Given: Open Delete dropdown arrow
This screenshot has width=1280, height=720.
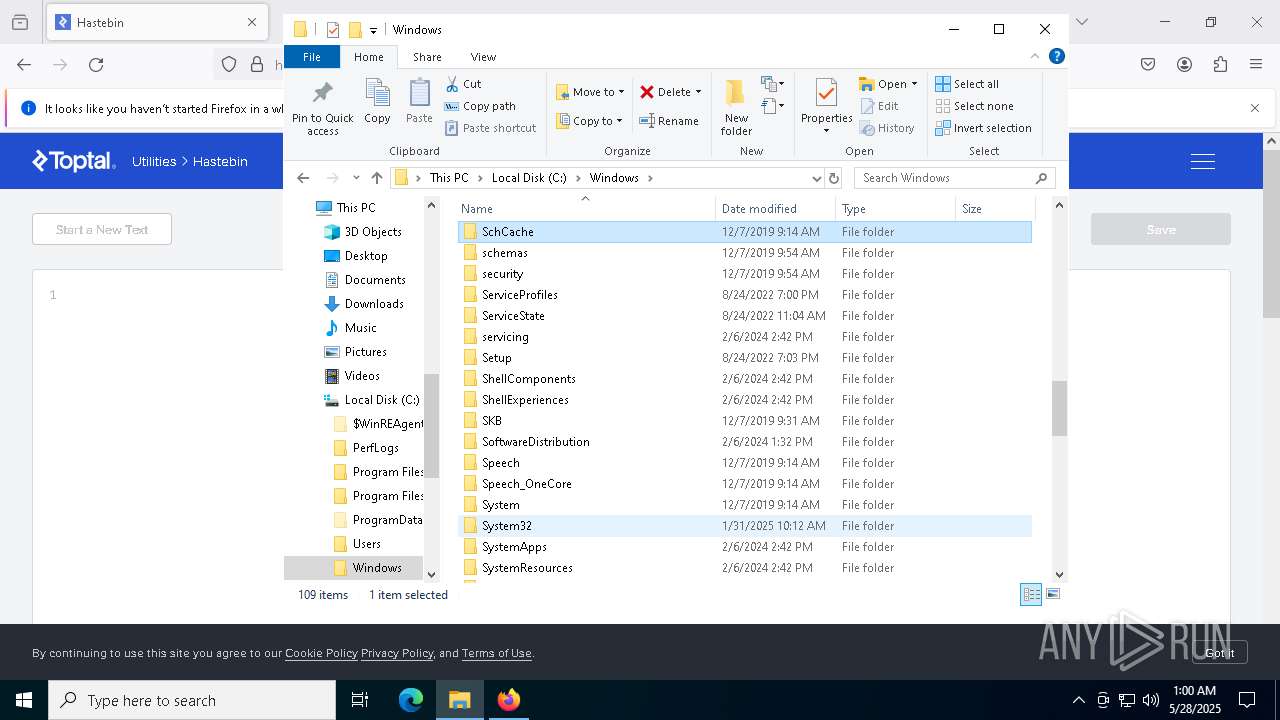Looking at the screenshot, I should (698, 92).
